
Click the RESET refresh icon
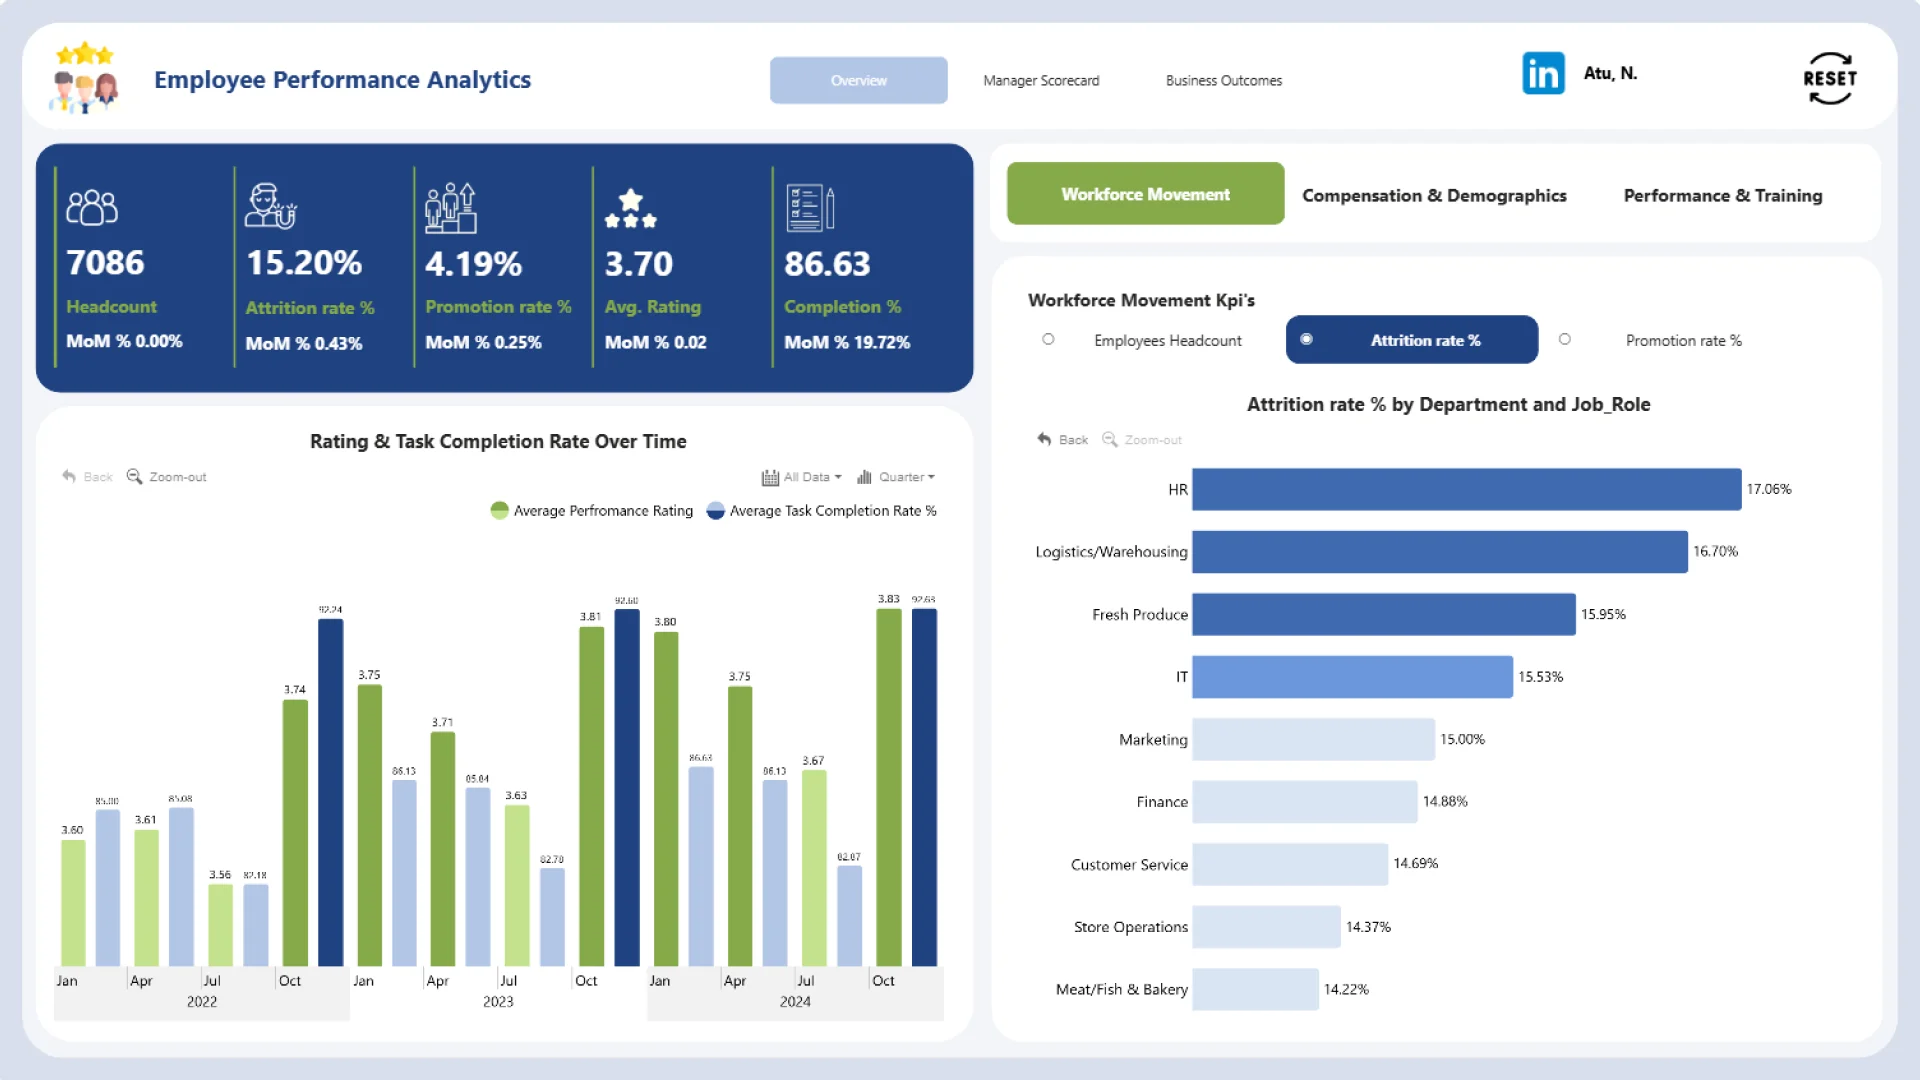click(x=1829, y=78)
